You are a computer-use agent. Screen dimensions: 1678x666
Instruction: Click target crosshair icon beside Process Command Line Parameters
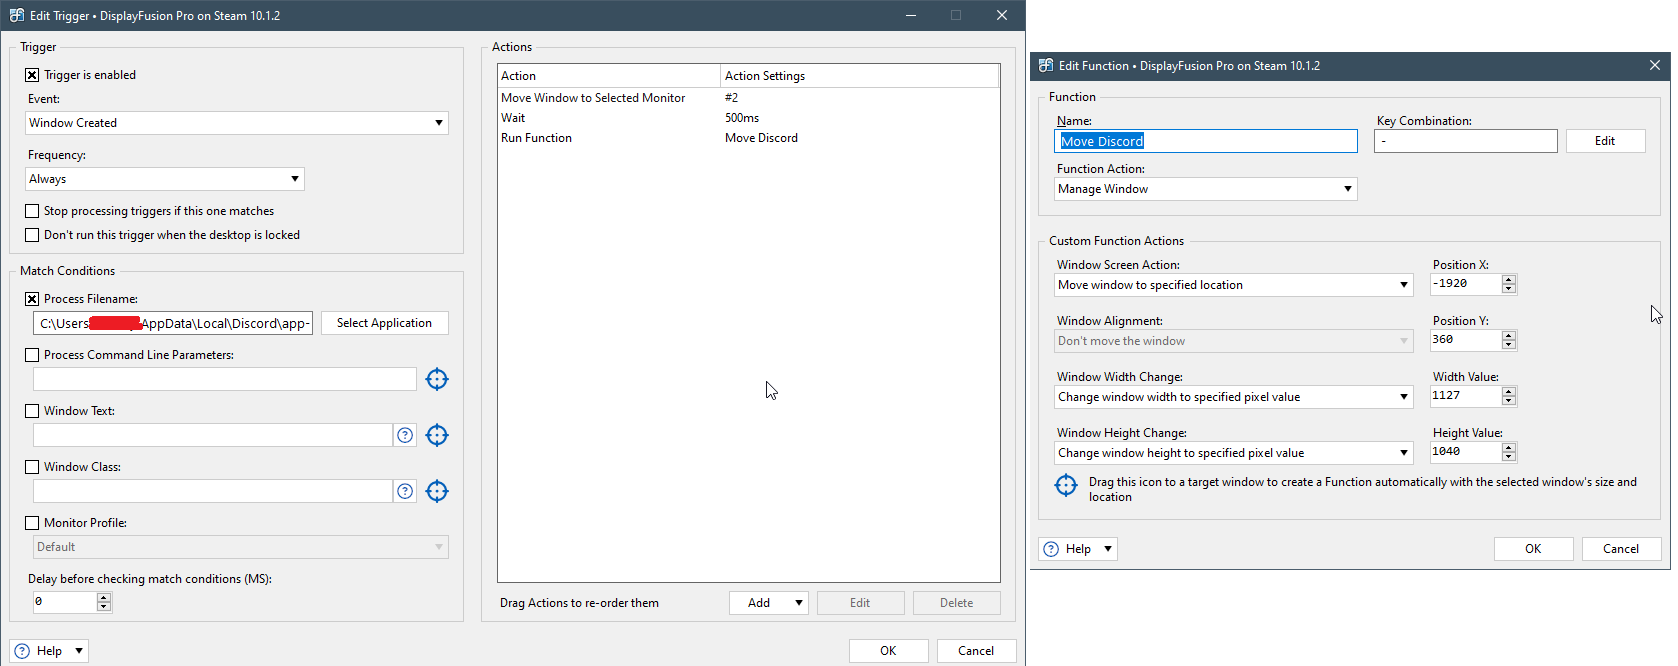coord(437,379)
